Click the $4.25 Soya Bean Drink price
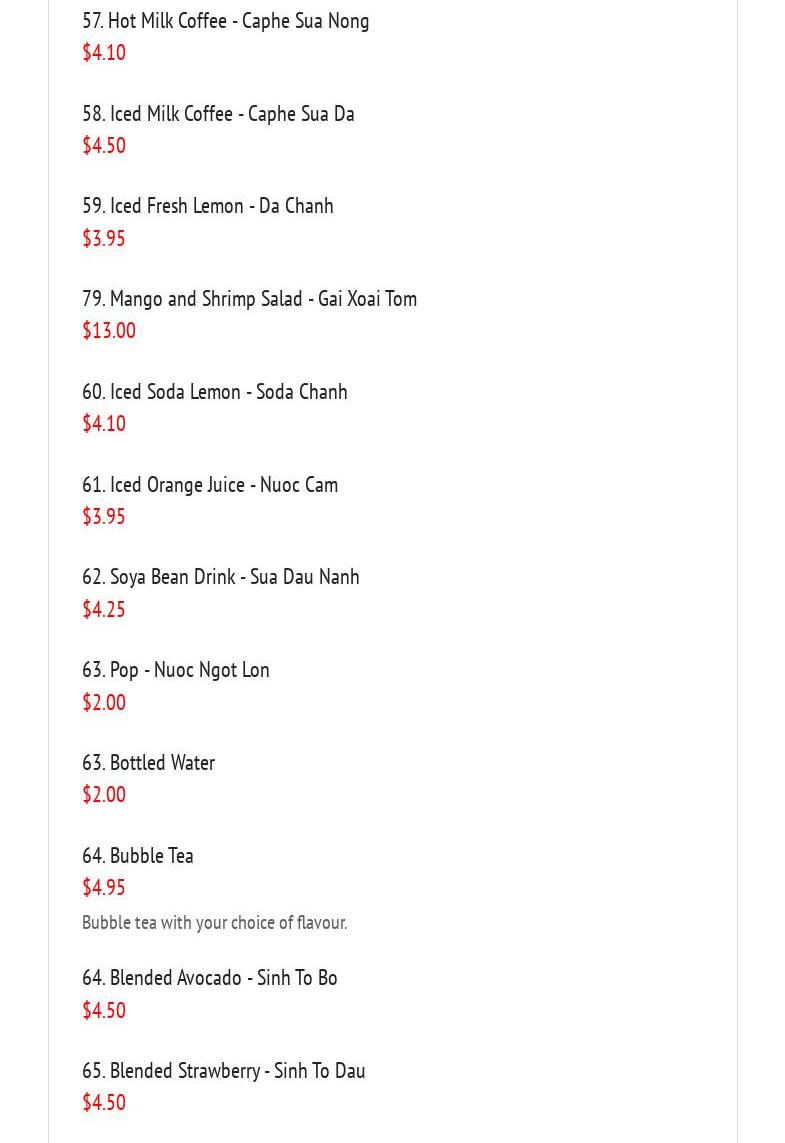The image size is (785, 1143). click(103, 609)
